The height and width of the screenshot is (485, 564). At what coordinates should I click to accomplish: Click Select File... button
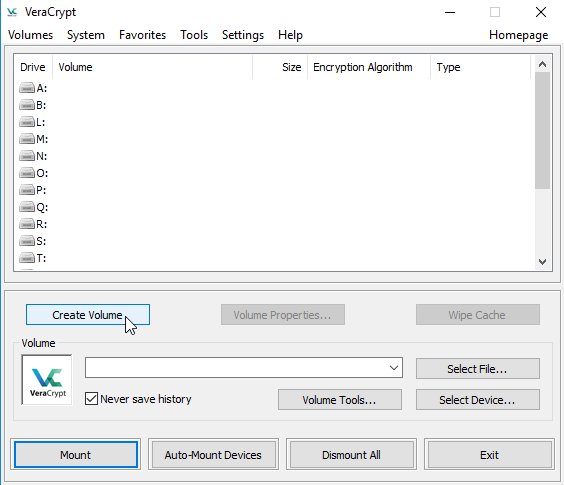point(478,369)
